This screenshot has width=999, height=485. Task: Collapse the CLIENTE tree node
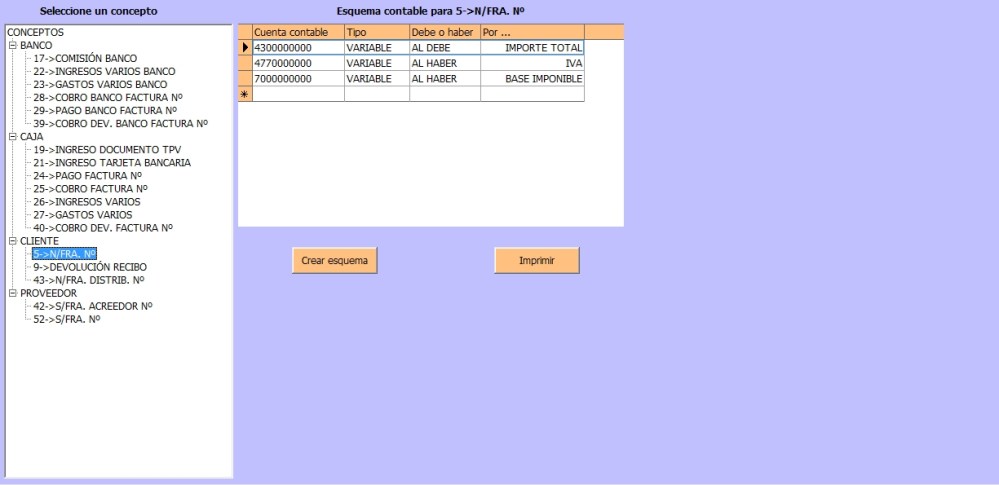(12, 241)
